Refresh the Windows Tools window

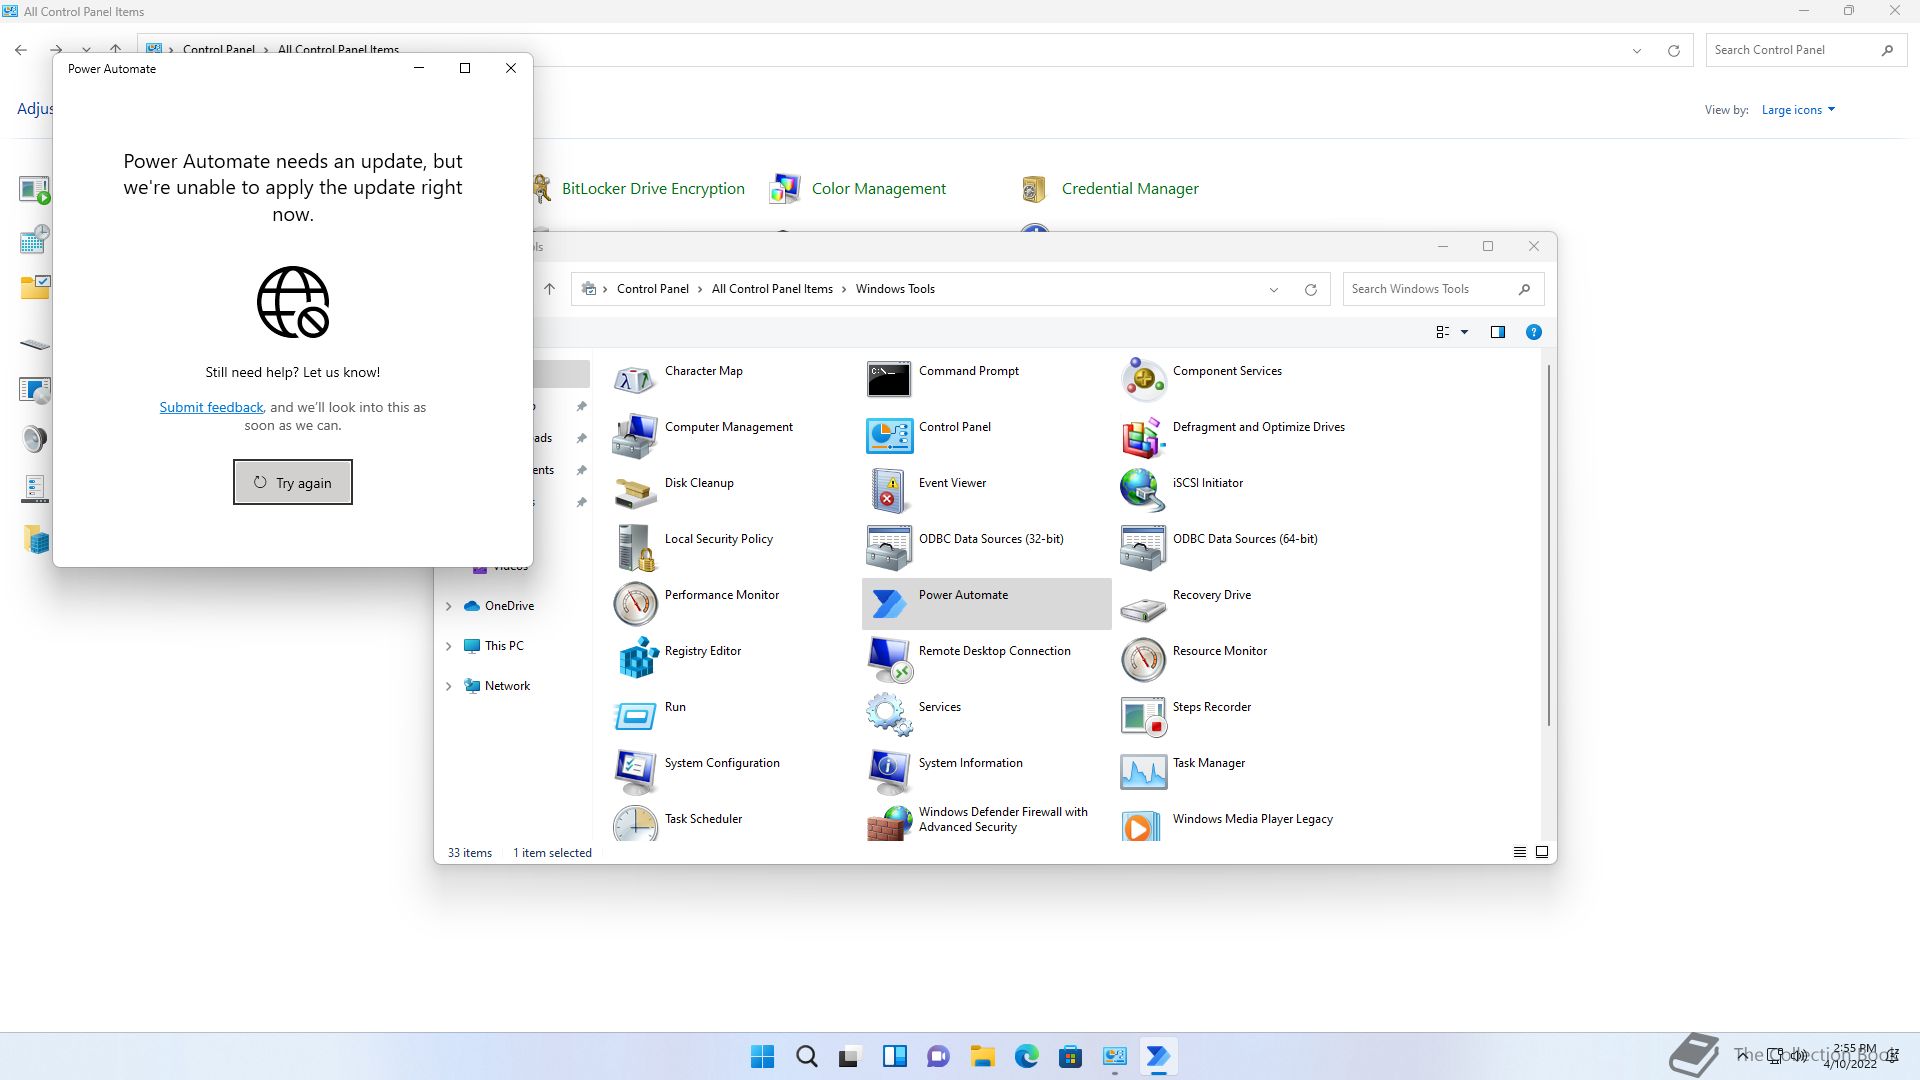click(x=1310, y=290)
